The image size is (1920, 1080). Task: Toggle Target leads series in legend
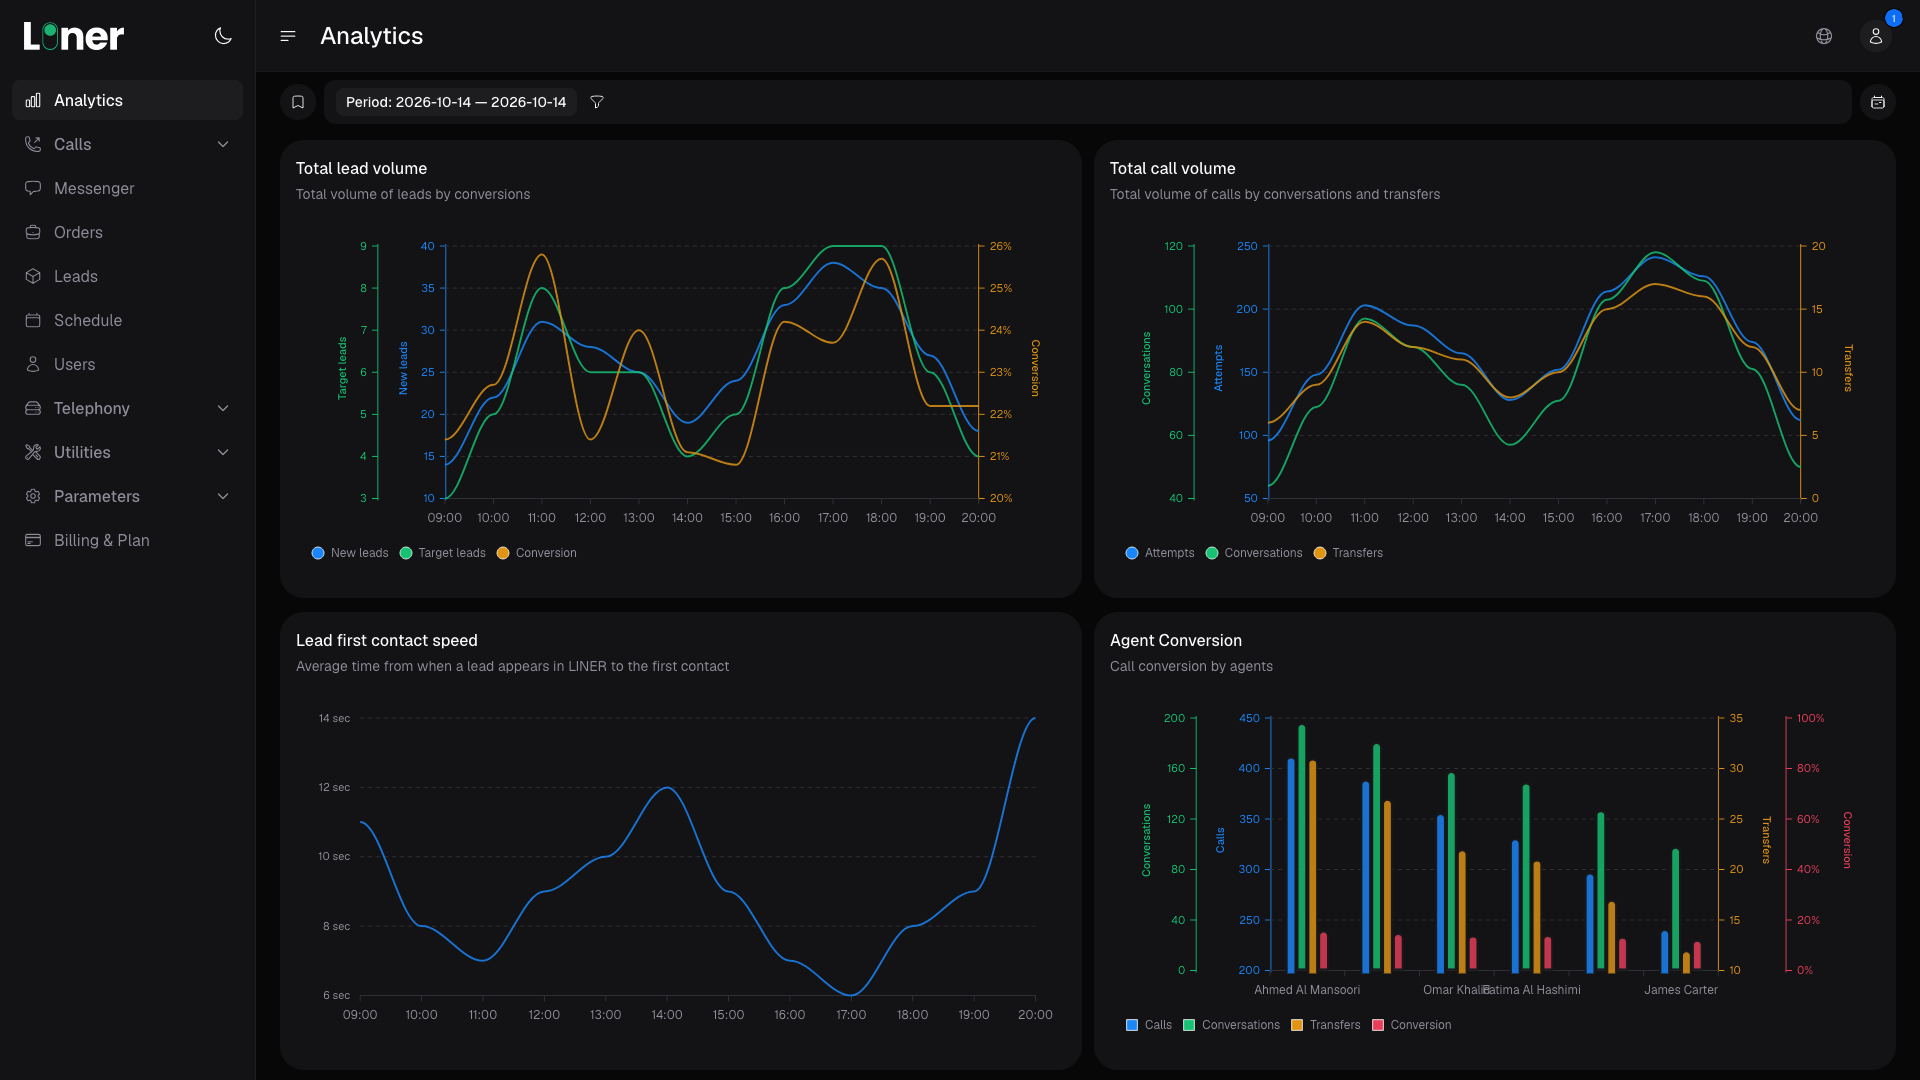tap(442, 553)
